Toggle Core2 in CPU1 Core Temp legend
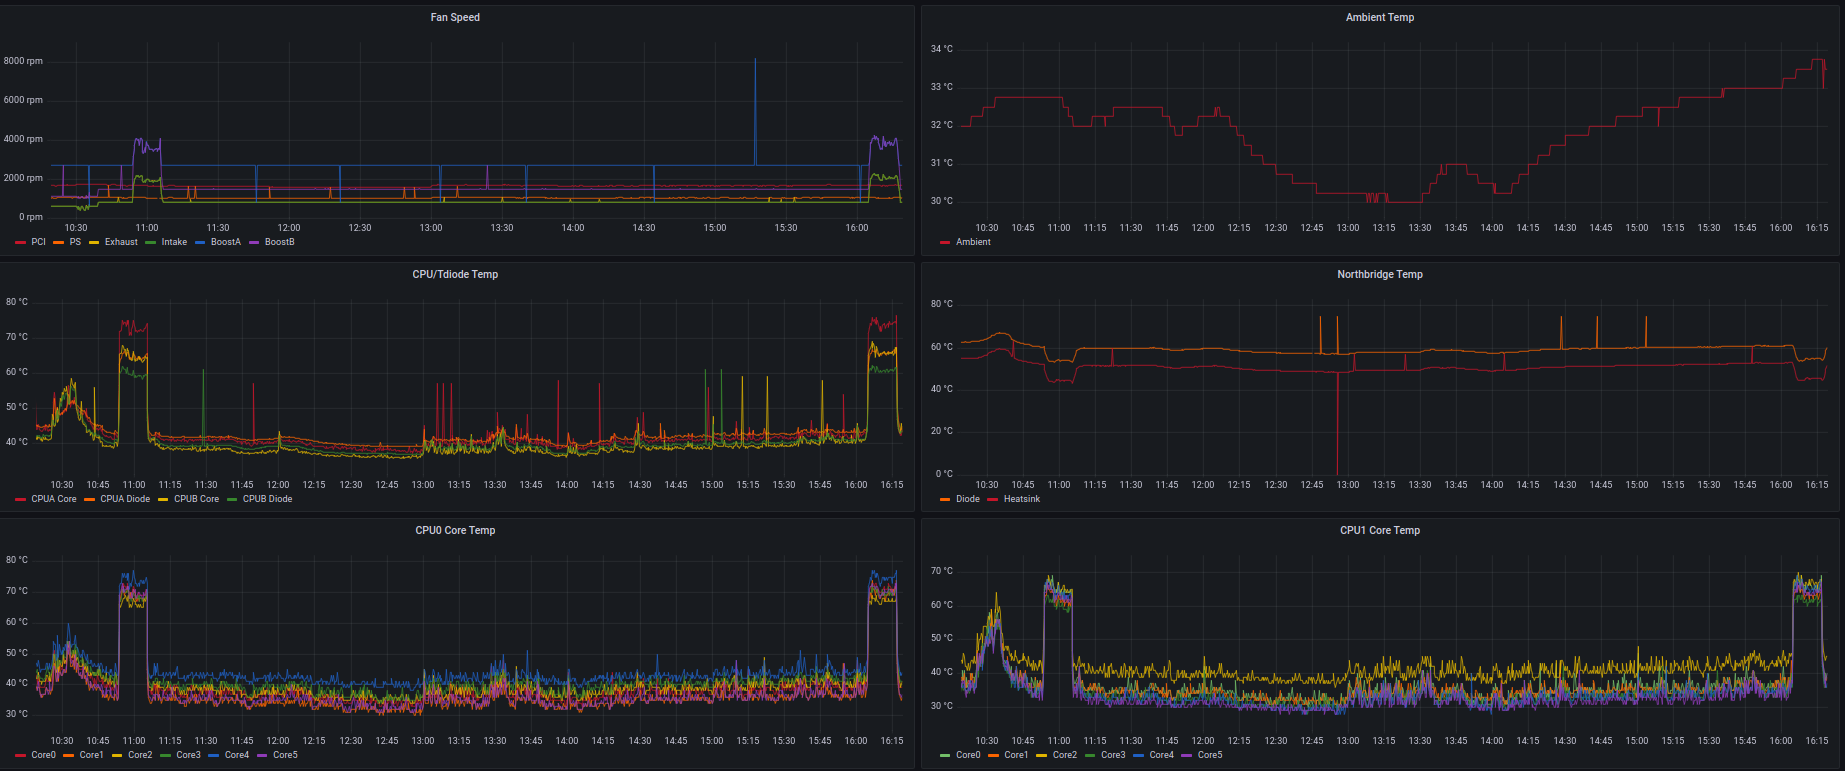Viewport: 1845px width, 771px height. [x=1065, y=755]
